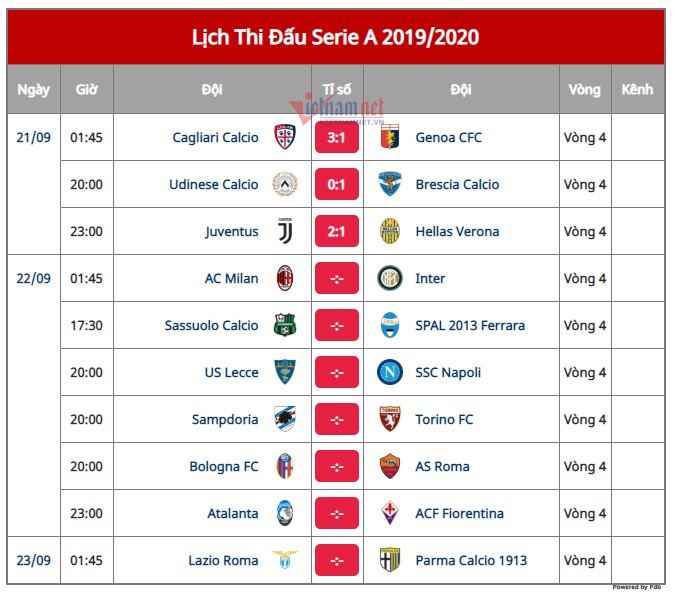This screenshot has width=682, height=603.
Task: Click the Genoa CFC club crest
Action: [x=390, y=137]
